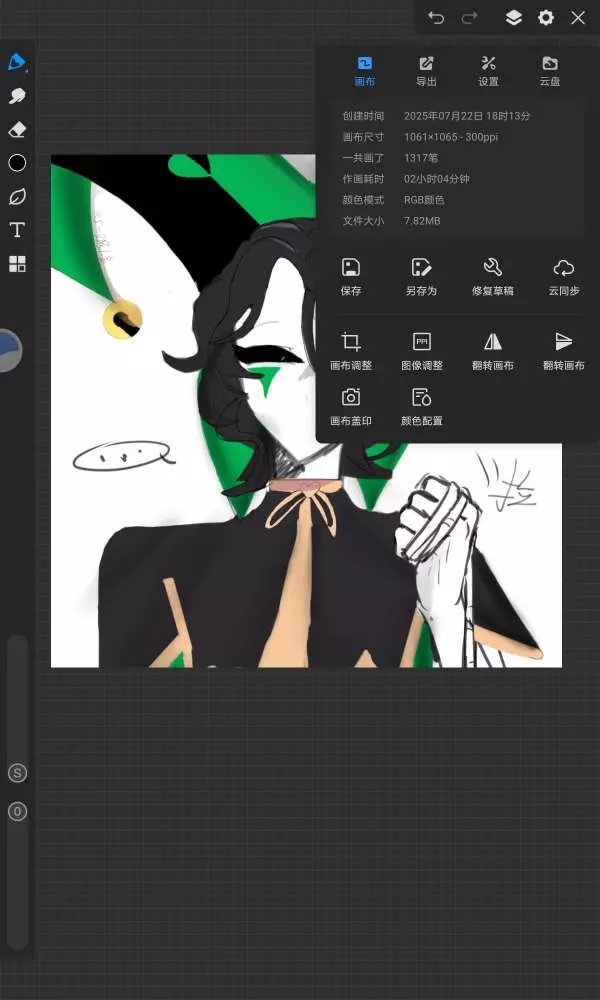Select the Text tool
The image size is (600, 1000).
(17, 230)
